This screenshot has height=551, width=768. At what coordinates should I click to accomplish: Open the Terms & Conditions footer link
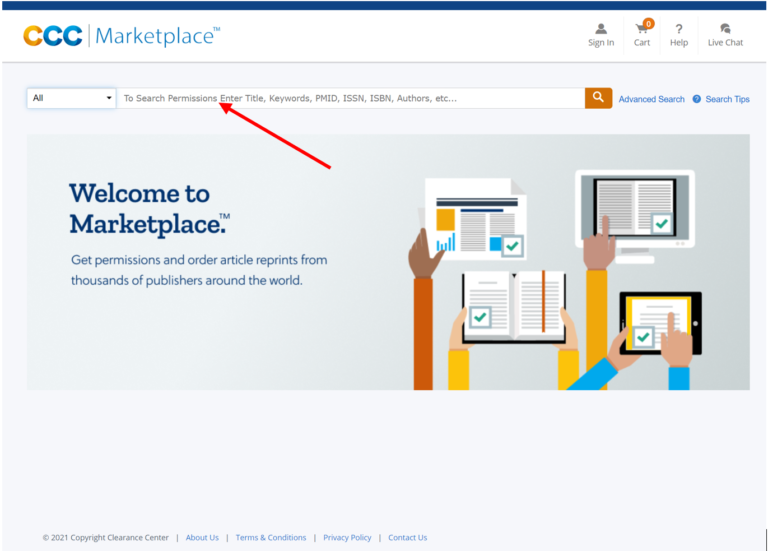tap(271, 537)
